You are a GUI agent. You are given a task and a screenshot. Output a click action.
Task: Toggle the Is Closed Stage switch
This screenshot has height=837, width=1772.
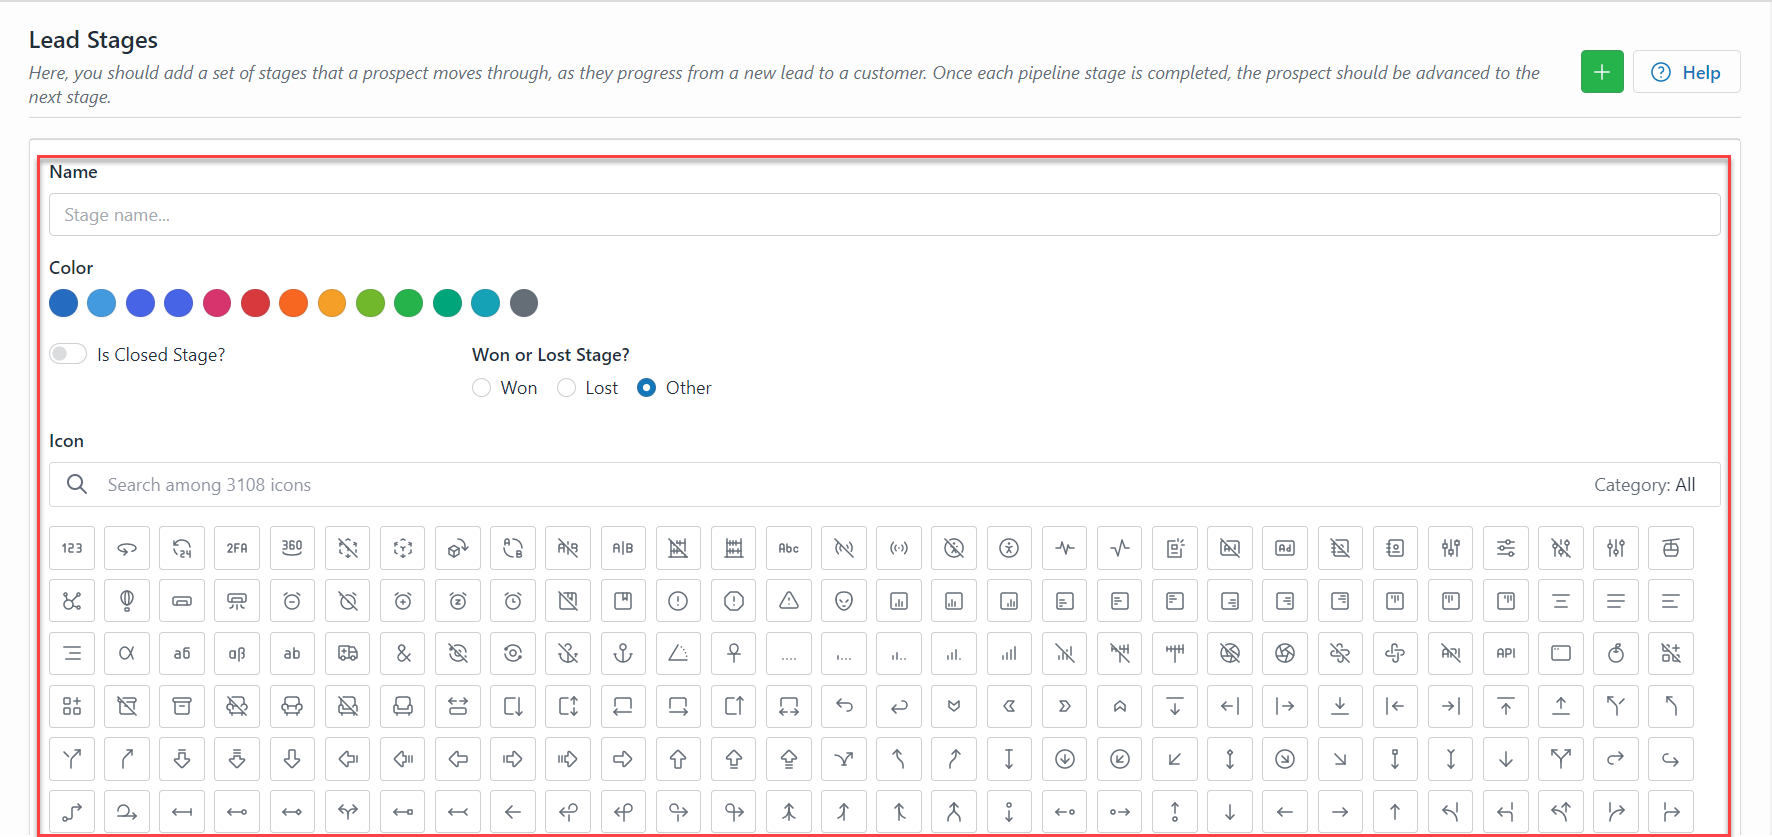click(68, 354)
